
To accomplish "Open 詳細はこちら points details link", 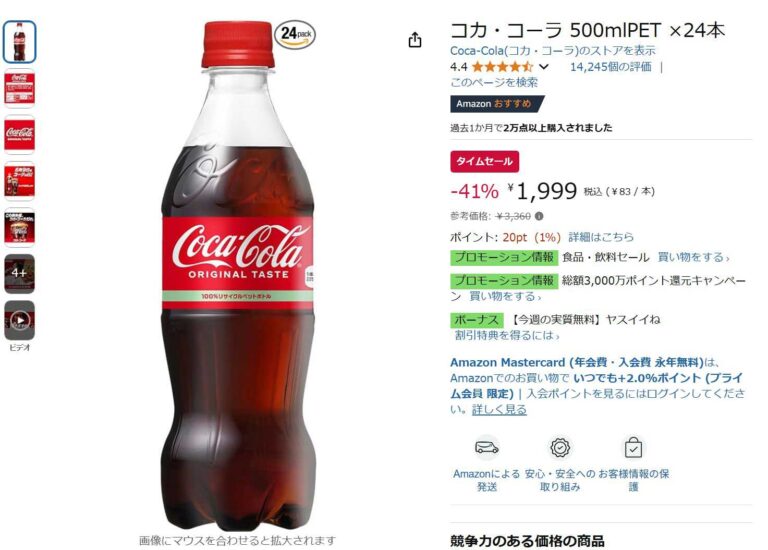I will coord(601,237).
